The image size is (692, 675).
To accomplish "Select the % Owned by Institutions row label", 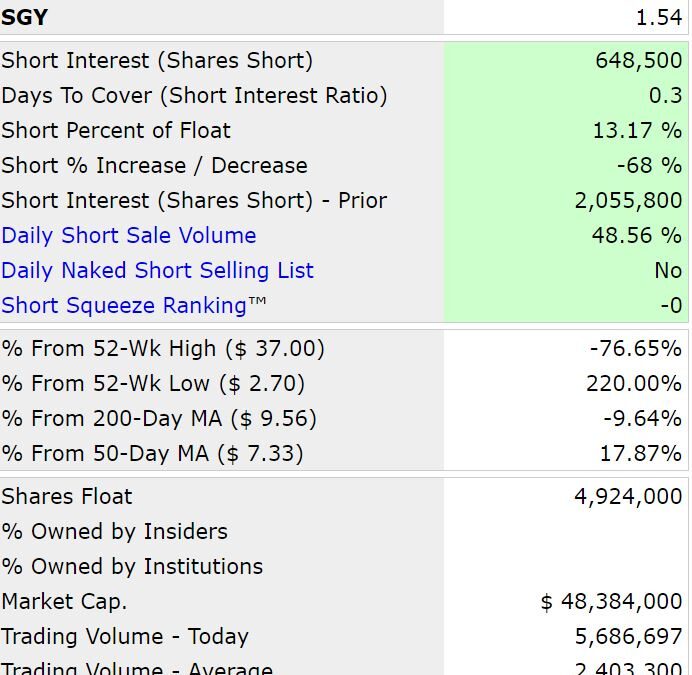I will coord(132,566).
